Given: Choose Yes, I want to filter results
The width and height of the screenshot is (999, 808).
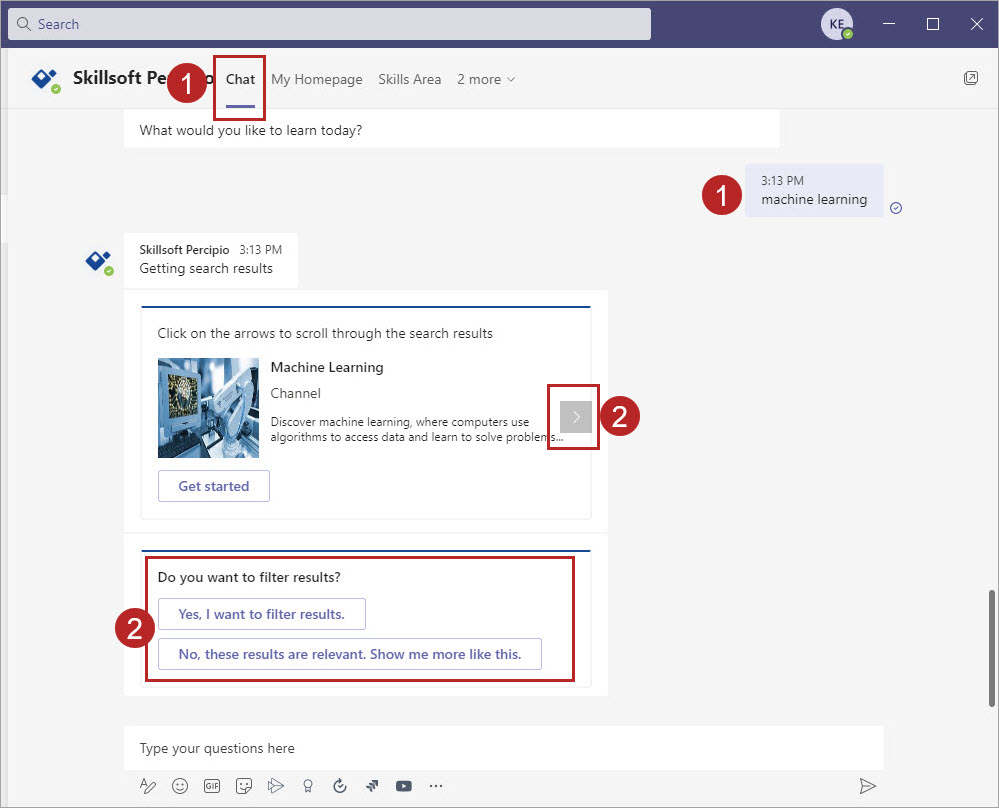Looking at the screenshot, I should pos(262,614).
